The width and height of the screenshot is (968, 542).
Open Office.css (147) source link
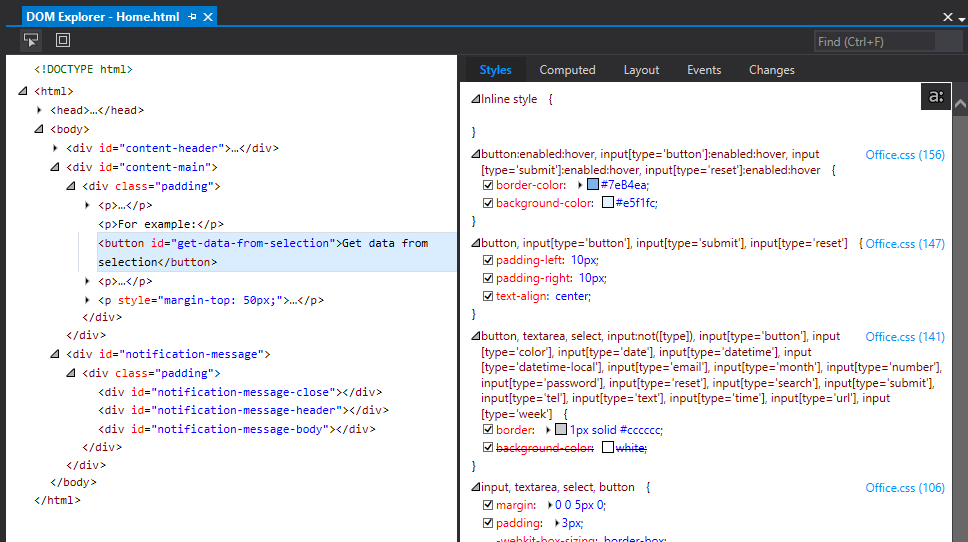pyautogui.click(x=904, y=244)
